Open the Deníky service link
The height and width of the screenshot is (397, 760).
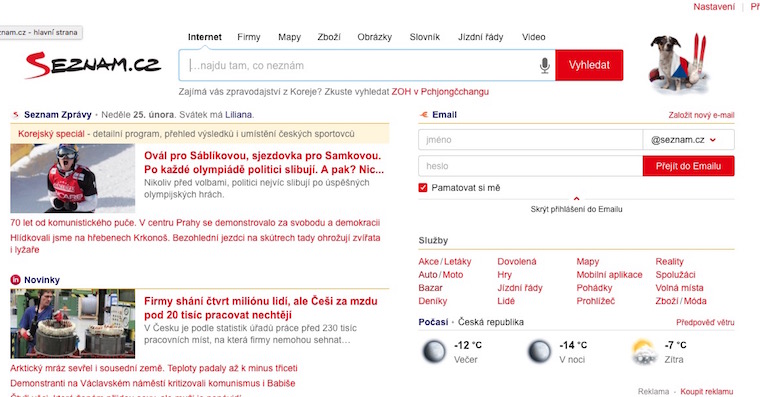(x=432, y=301)
